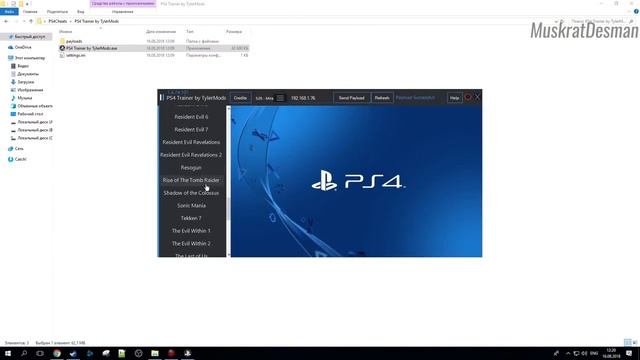Choose The Evil Within 1 entry
Screen dimensions: 640x360
coord(191,231)
